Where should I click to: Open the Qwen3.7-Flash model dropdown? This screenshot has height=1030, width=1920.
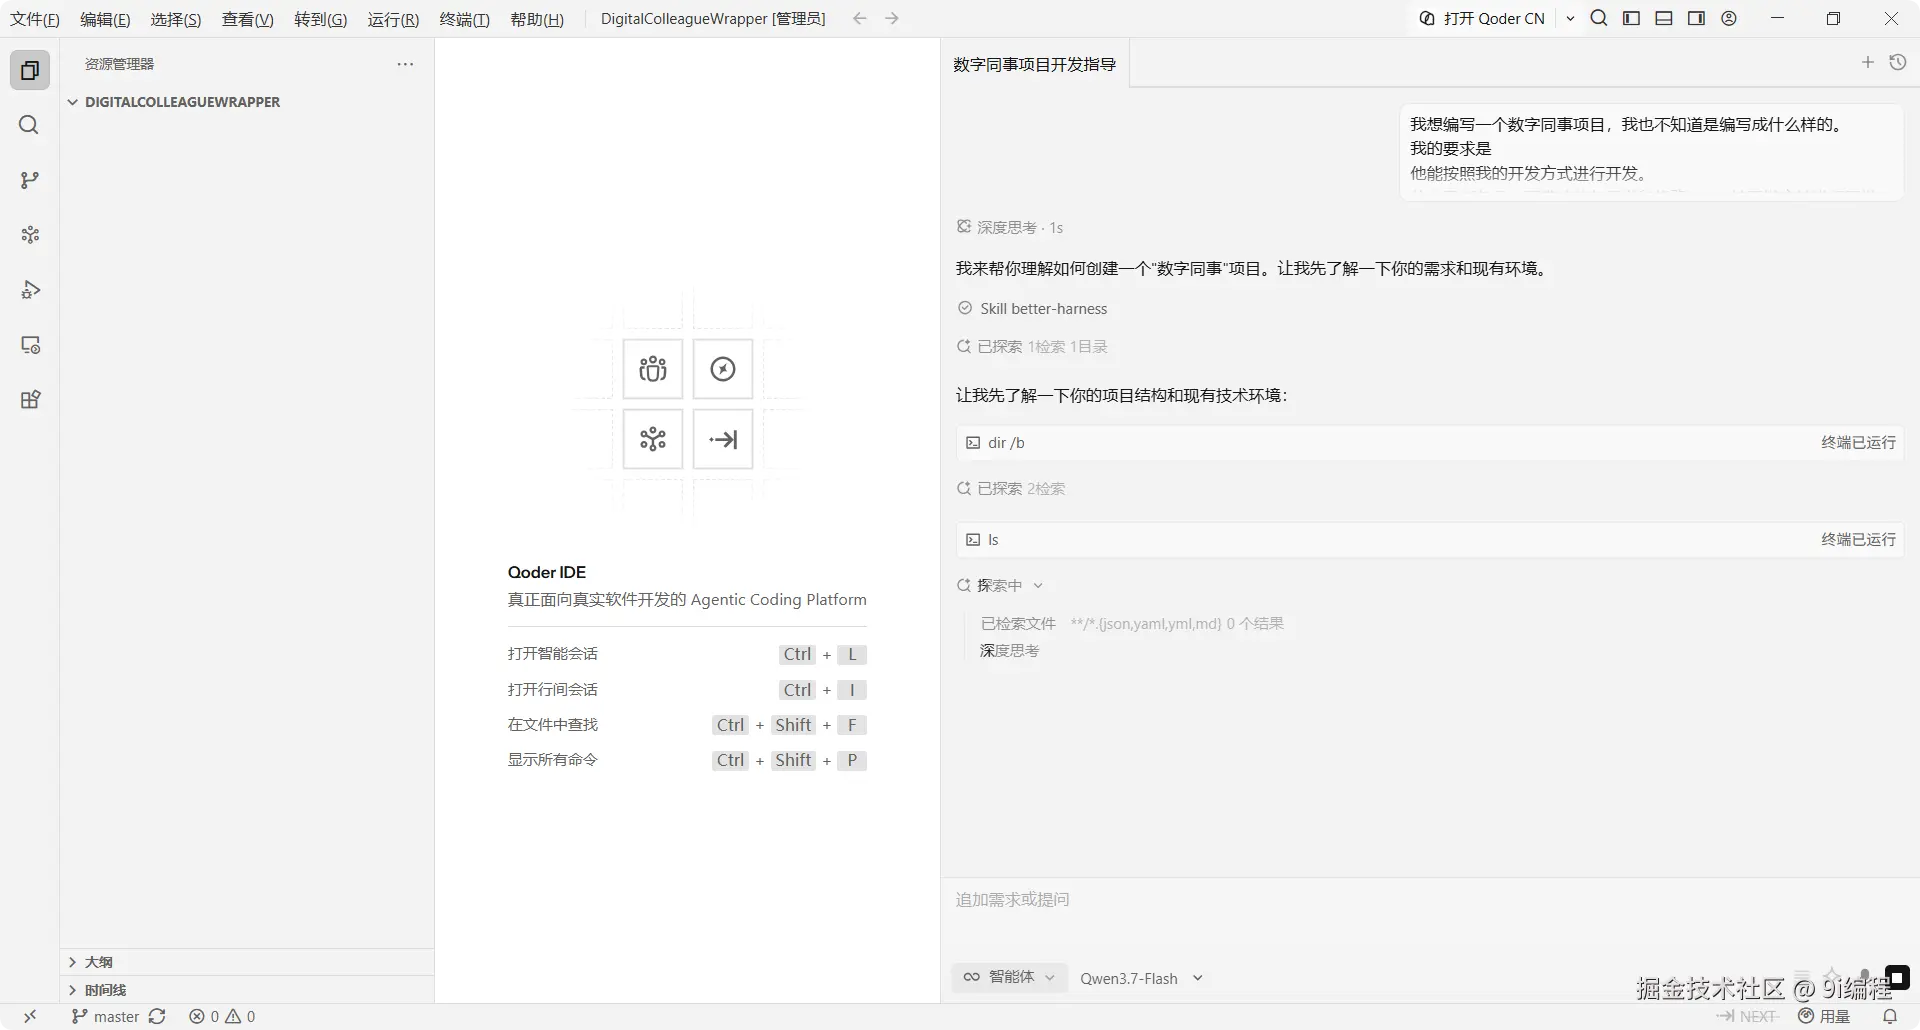1141,978
